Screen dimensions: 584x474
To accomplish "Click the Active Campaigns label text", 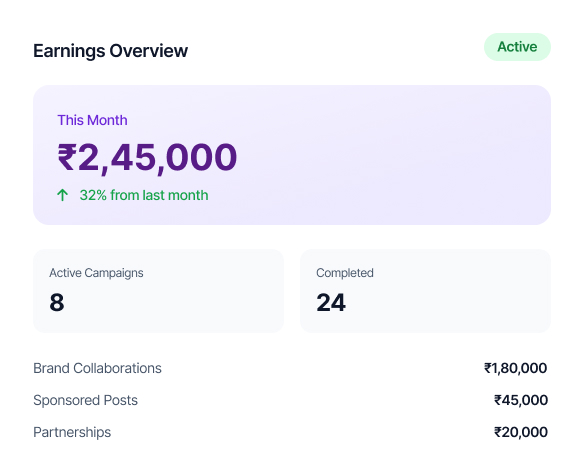I will tap(96, 273).
